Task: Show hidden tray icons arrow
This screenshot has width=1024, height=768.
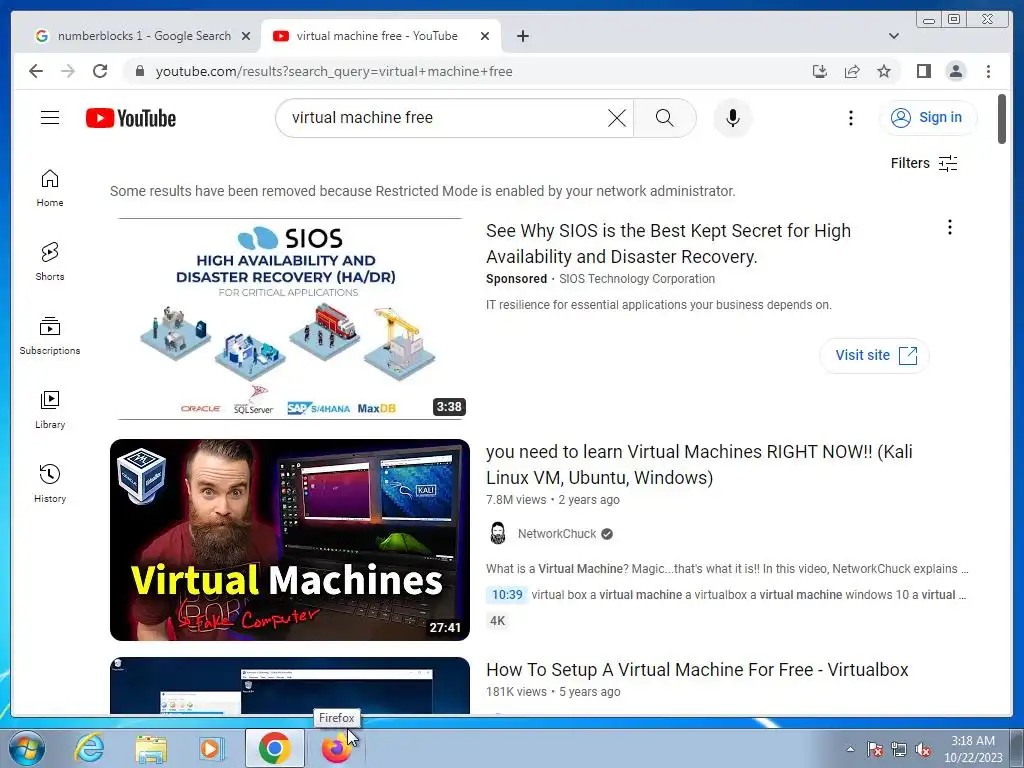Action: point(850,749)
